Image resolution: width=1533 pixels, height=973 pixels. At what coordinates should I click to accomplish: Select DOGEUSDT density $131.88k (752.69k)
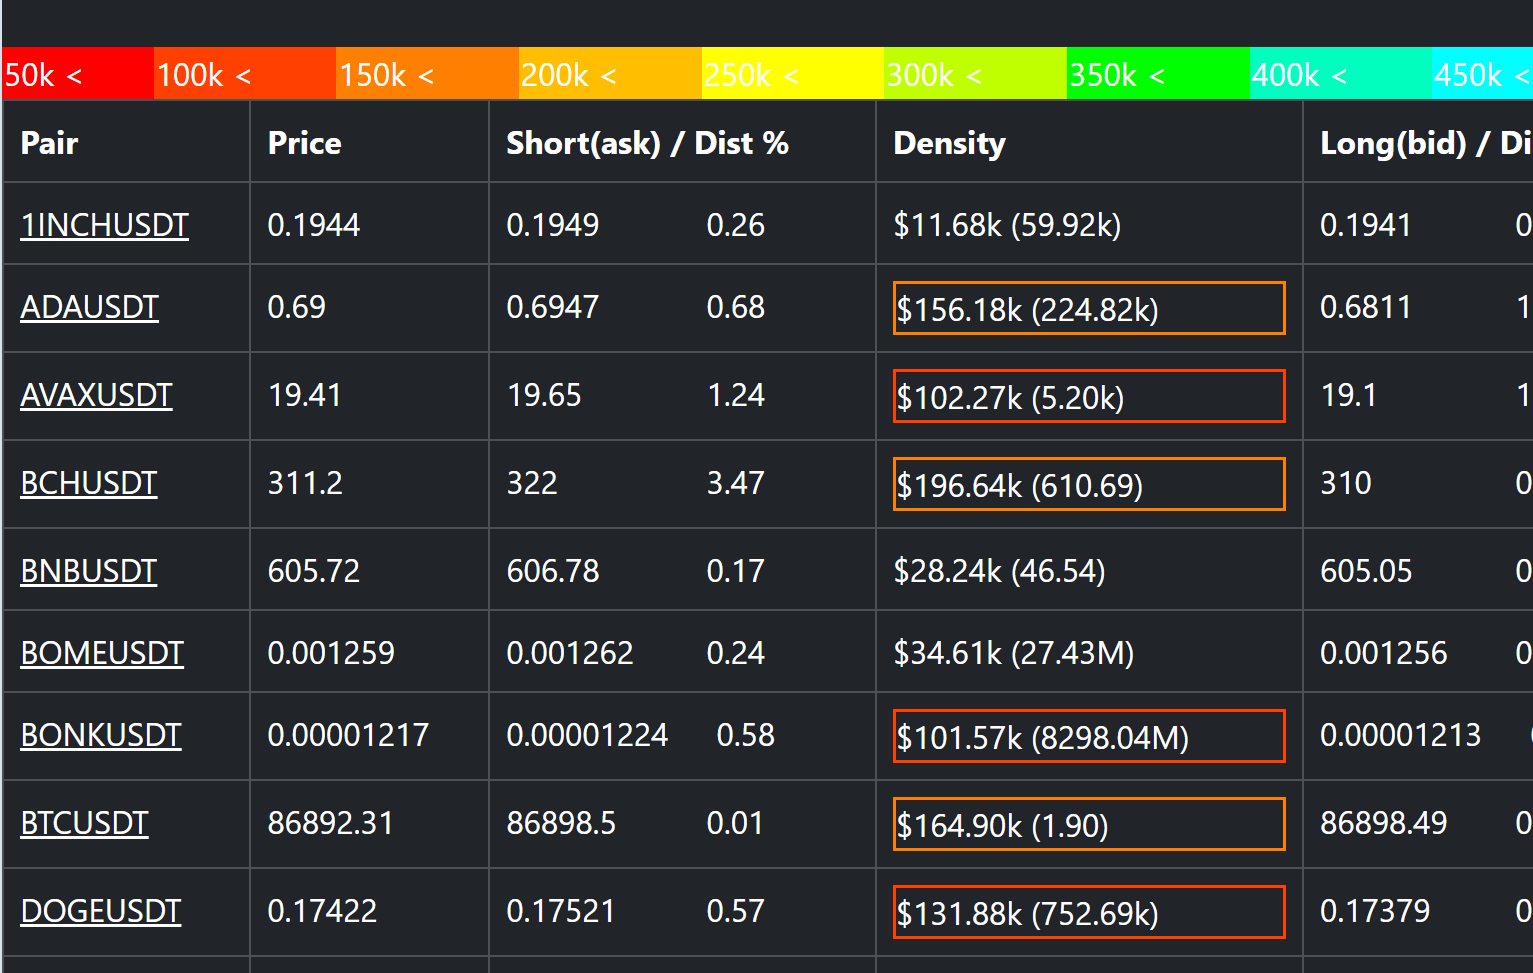[x=1089, y=912]
